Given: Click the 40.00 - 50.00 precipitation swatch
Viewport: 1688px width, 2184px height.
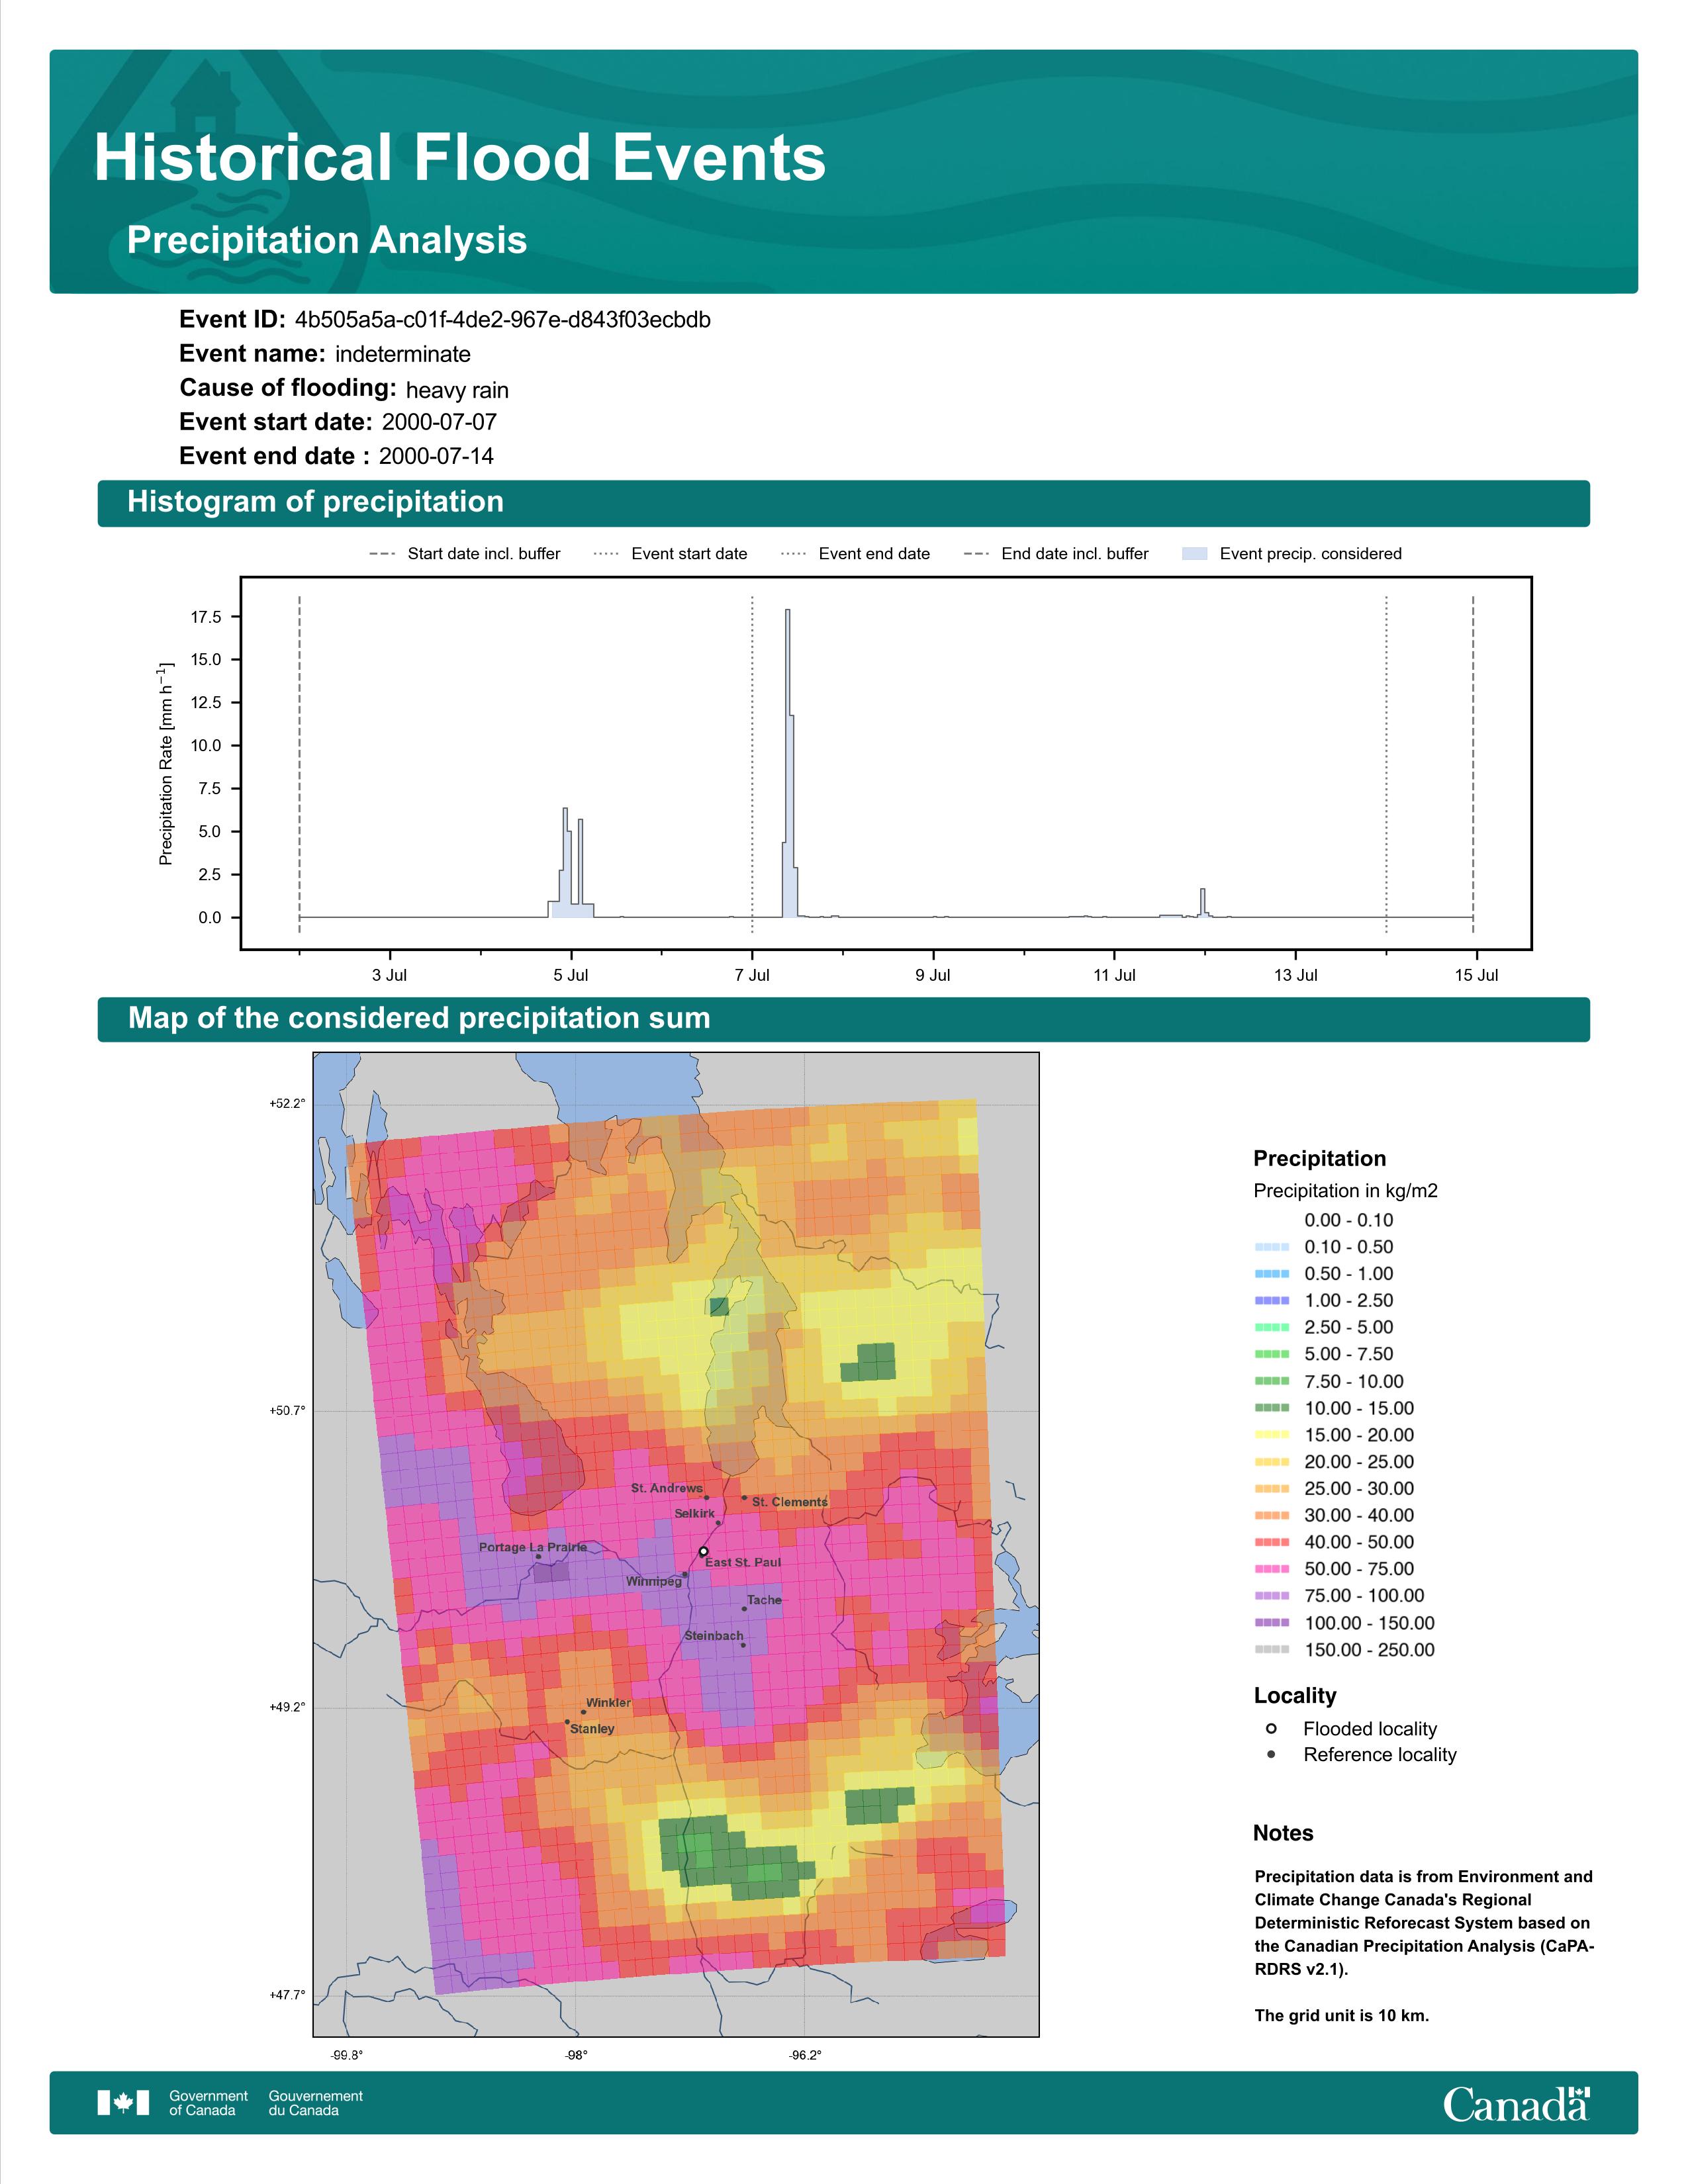Looking at the screenshot, I should (1272, 1543).
